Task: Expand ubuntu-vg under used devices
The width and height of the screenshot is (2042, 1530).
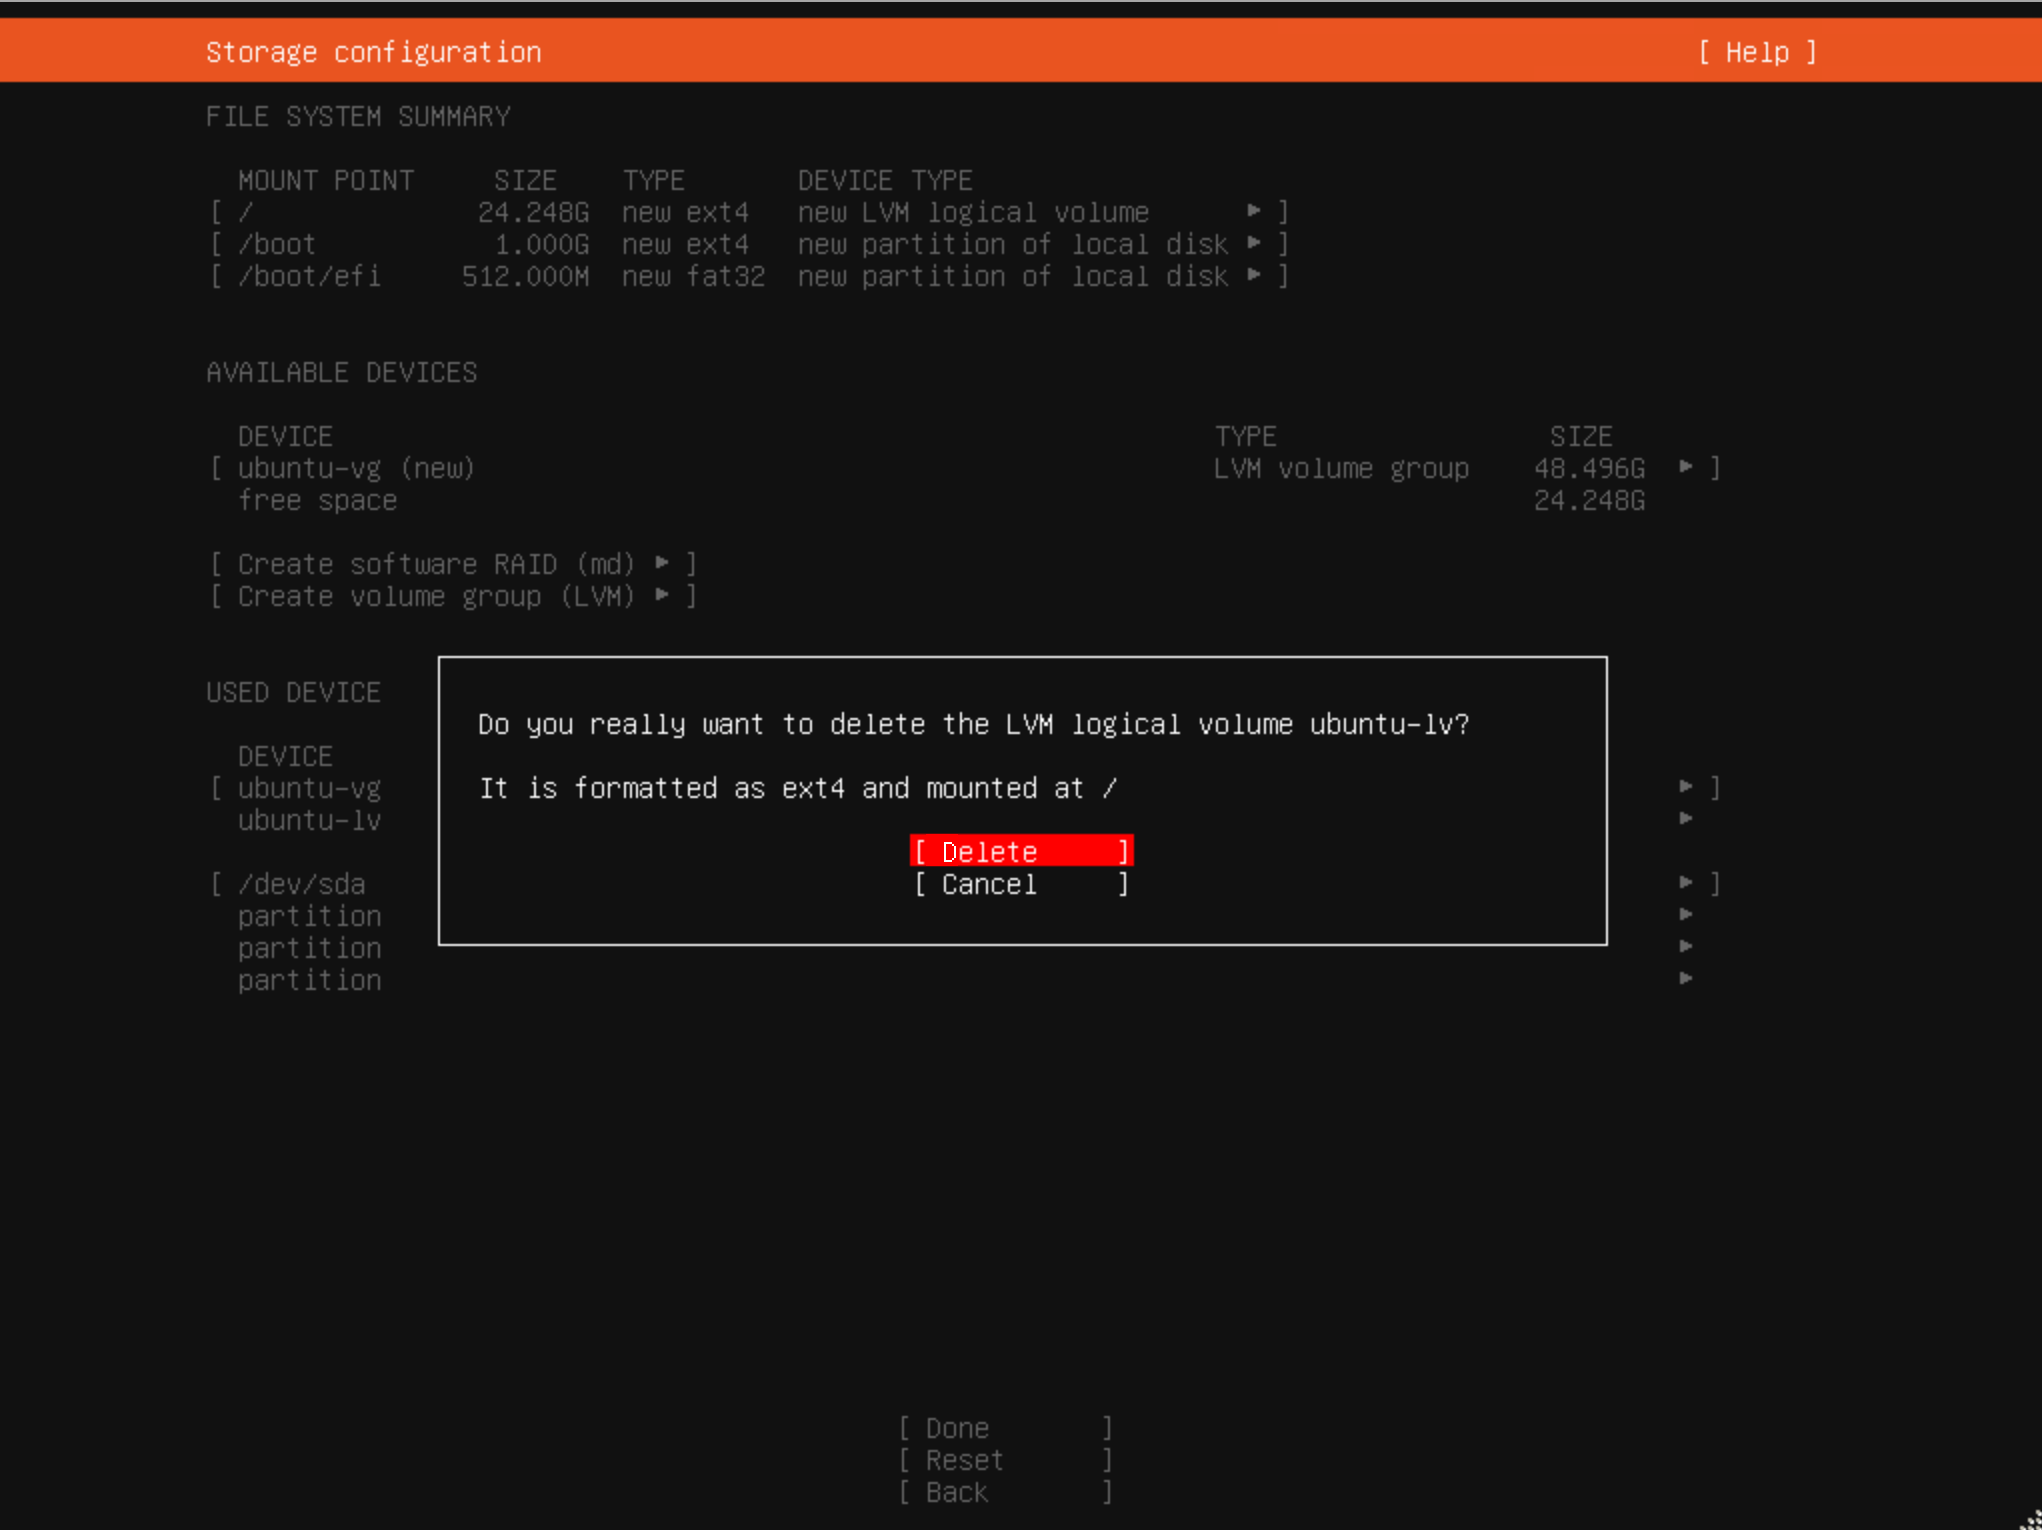Action: click(x=1687, y=787)
